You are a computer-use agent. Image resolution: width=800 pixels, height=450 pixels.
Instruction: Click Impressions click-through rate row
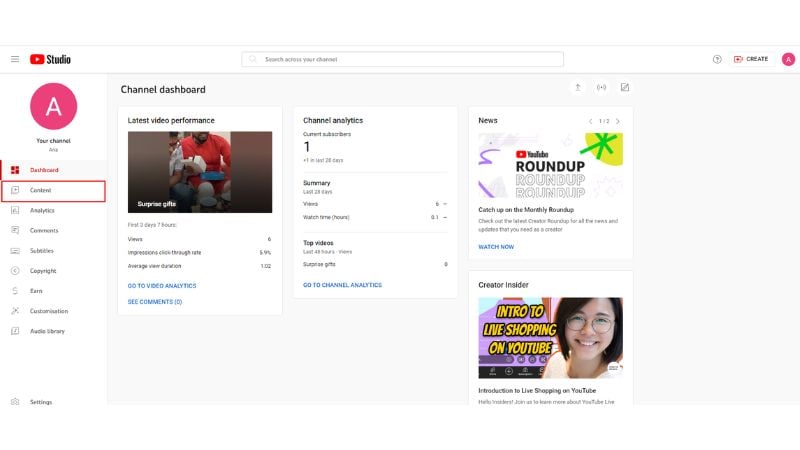coord(199,253)
